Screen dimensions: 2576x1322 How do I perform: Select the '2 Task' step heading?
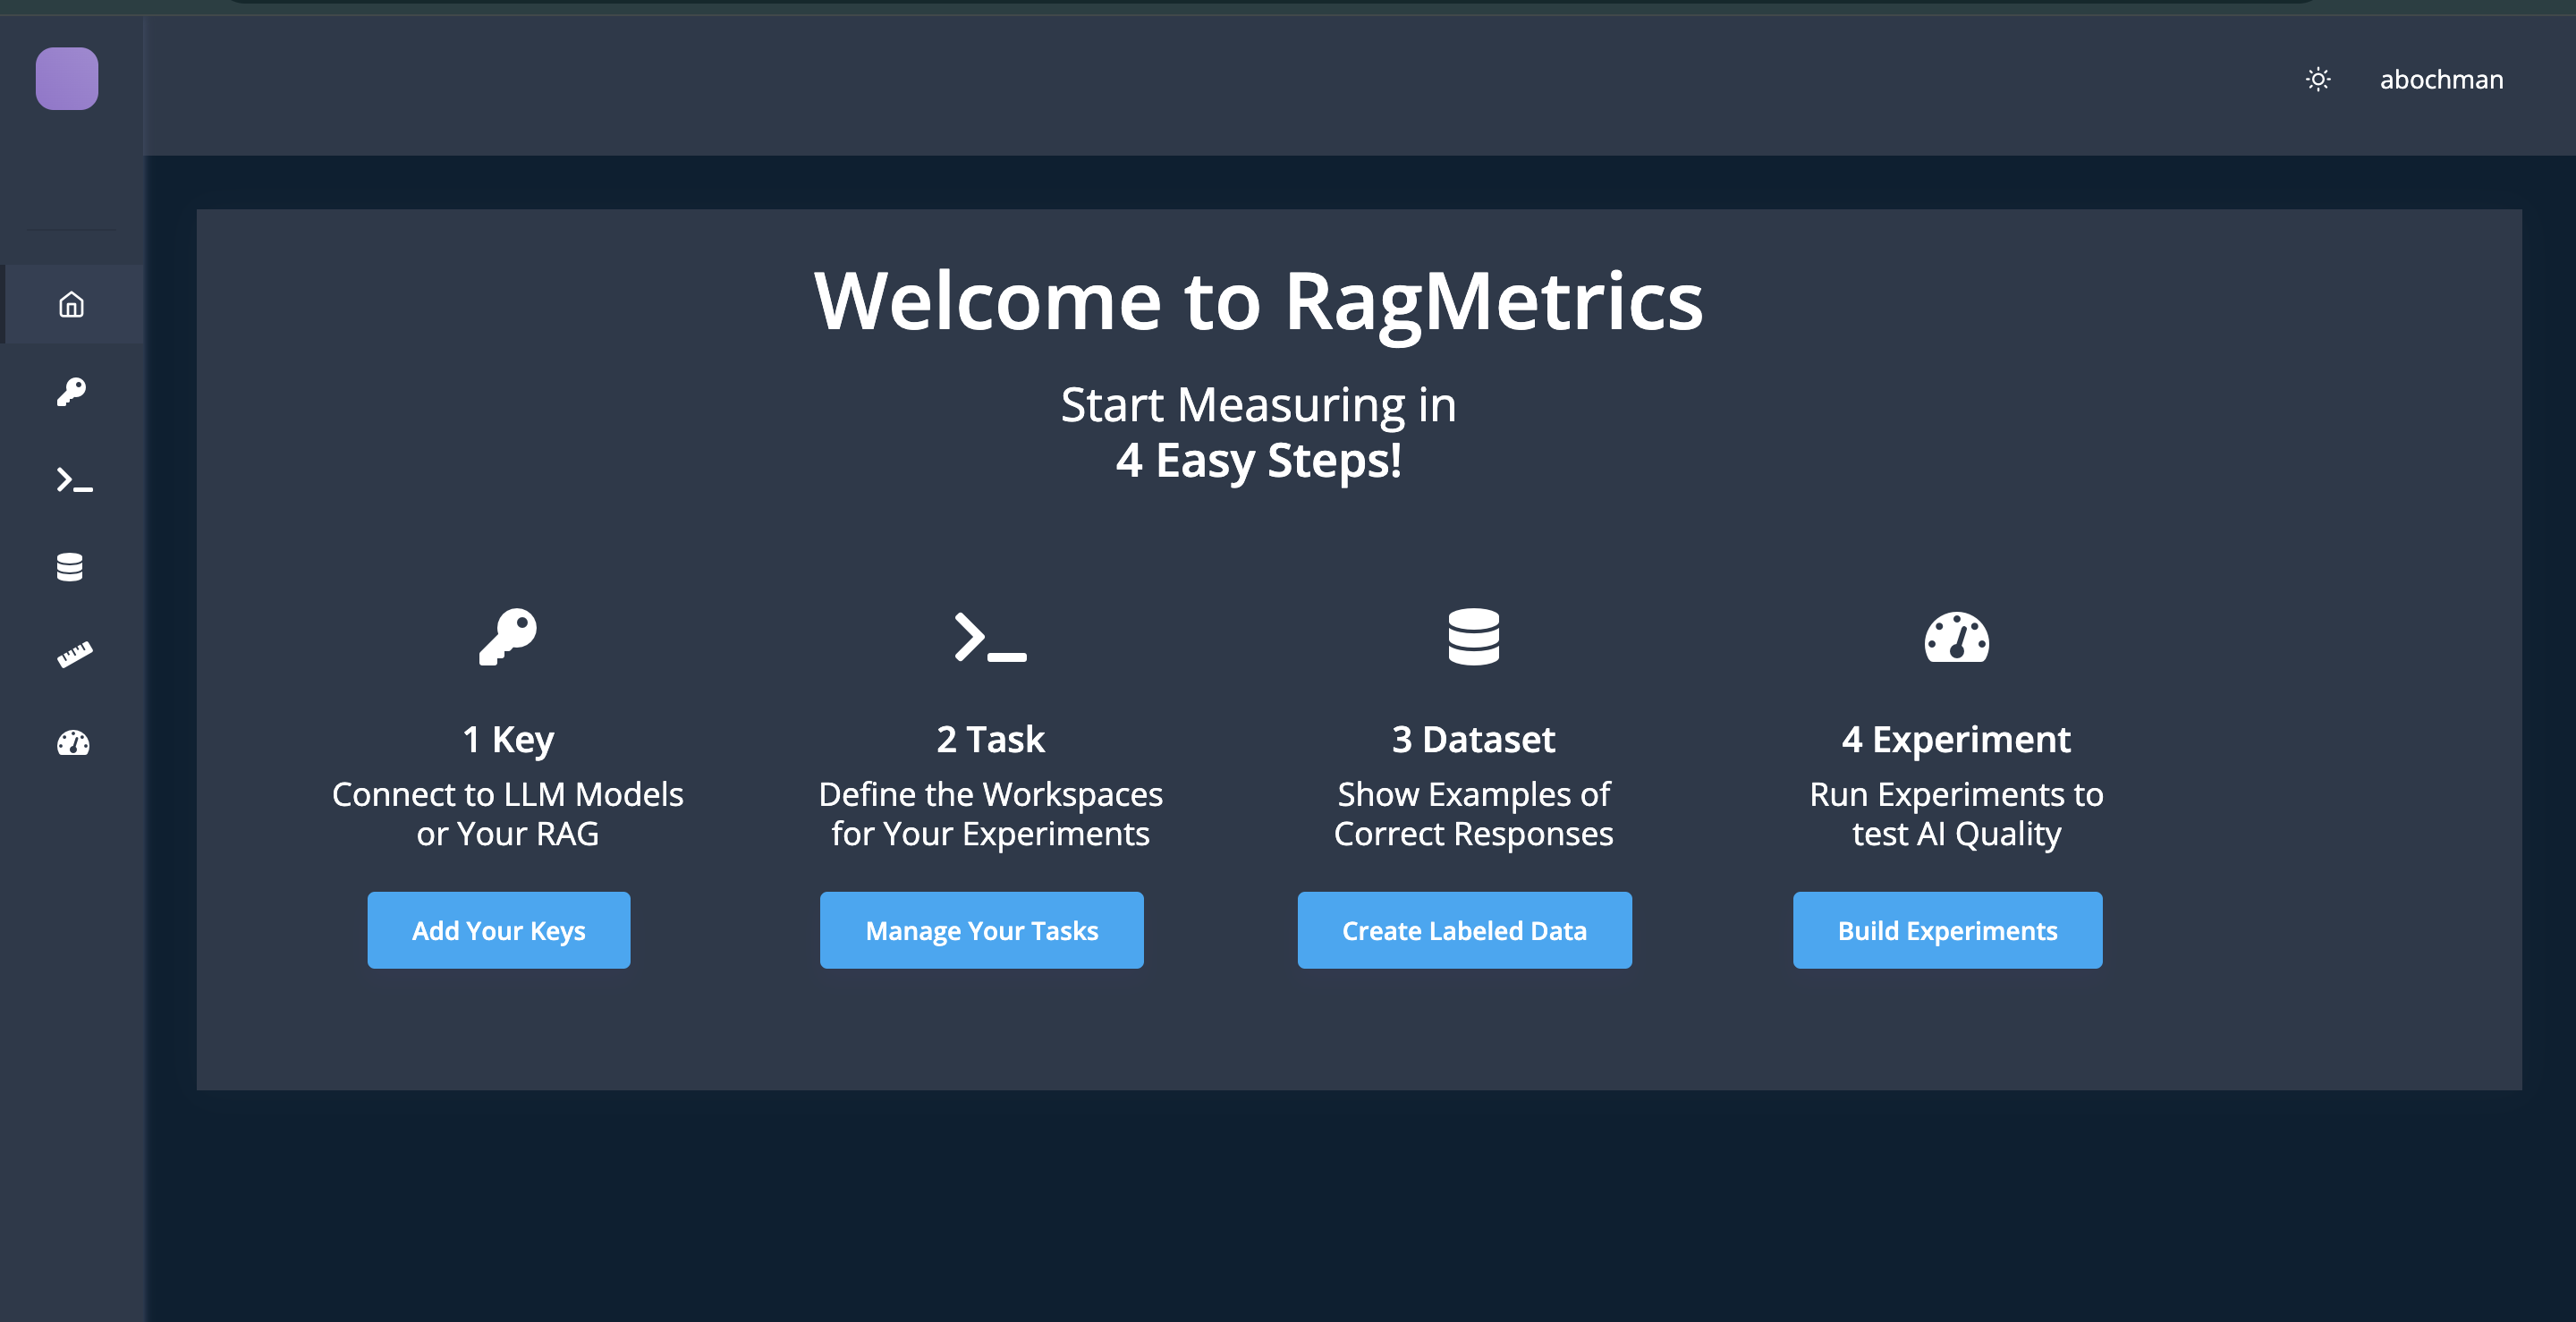point(990,740)
